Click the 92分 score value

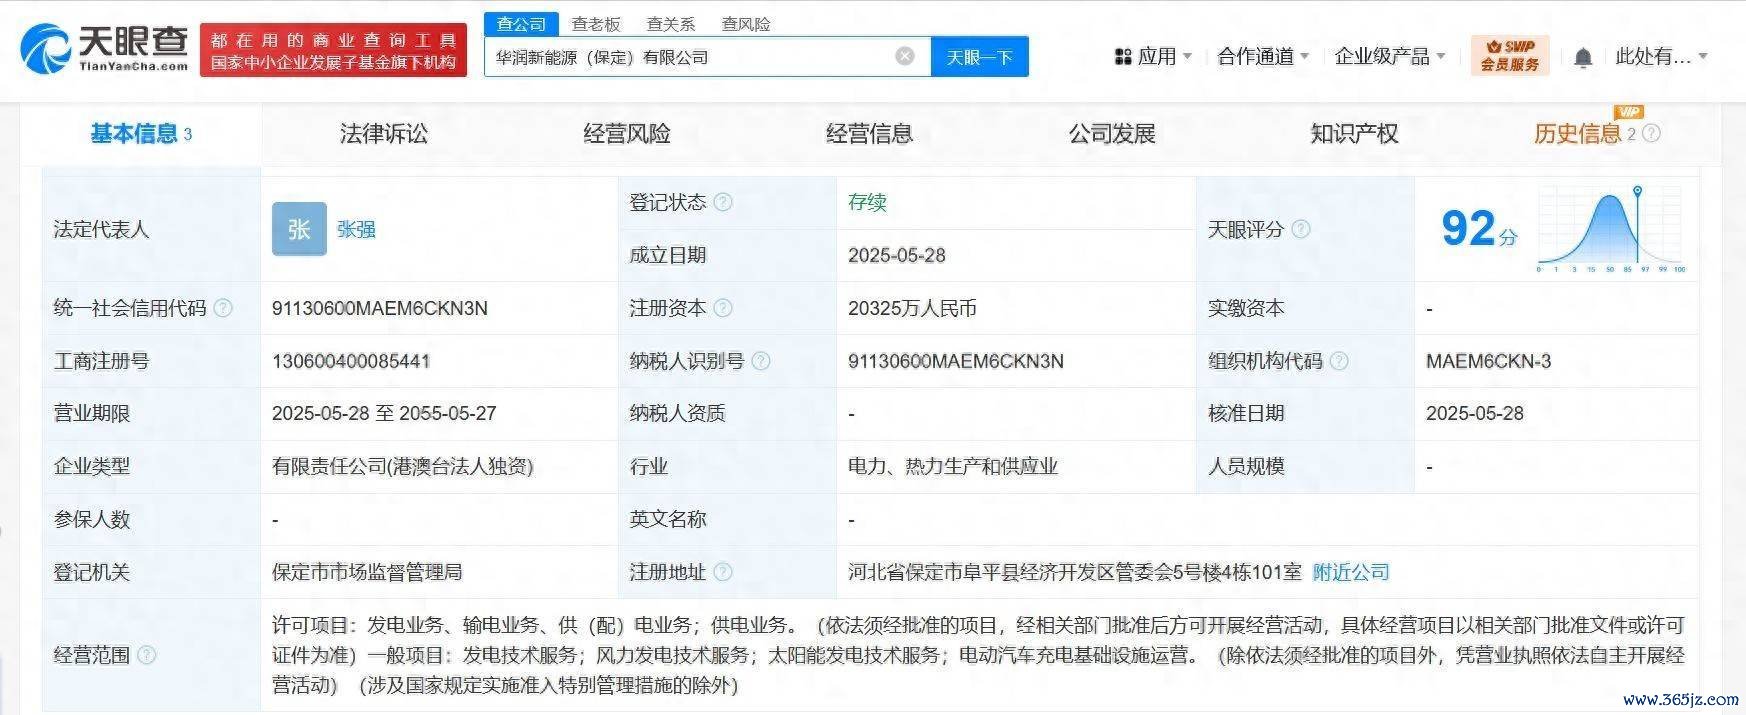click(1478, 229)
